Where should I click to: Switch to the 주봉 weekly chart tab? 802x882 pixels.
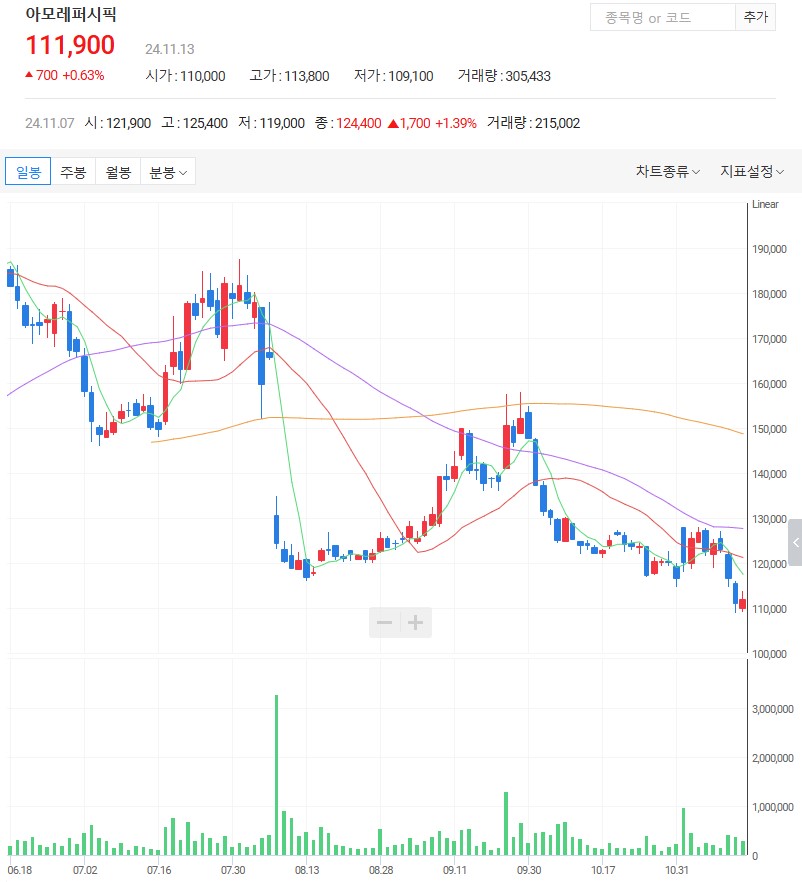click(x=73, y=172)
